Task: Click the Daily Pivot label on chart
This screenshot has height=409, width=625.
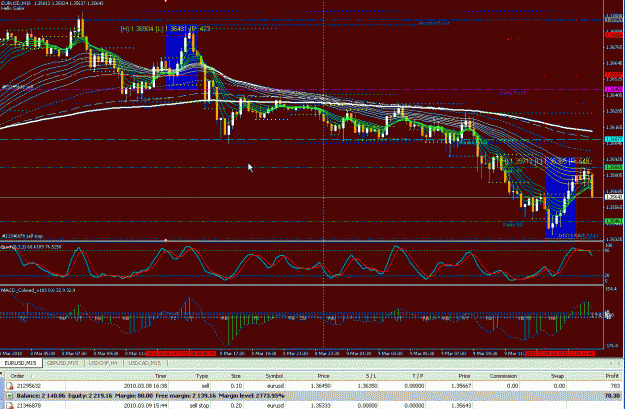Action: pyautogui.click(x=513, y=92)
